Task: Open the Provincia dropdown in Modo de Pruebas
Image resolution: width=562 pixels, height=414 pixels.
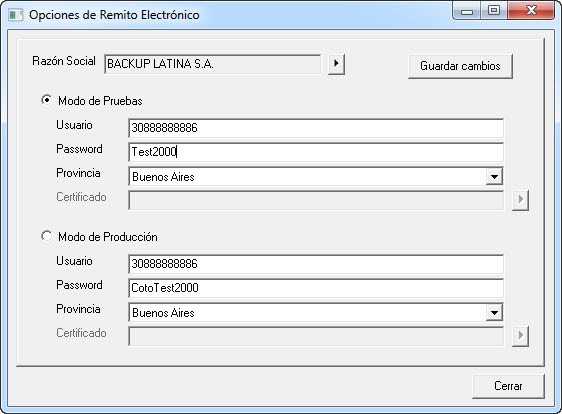Action: pos(494,177)
